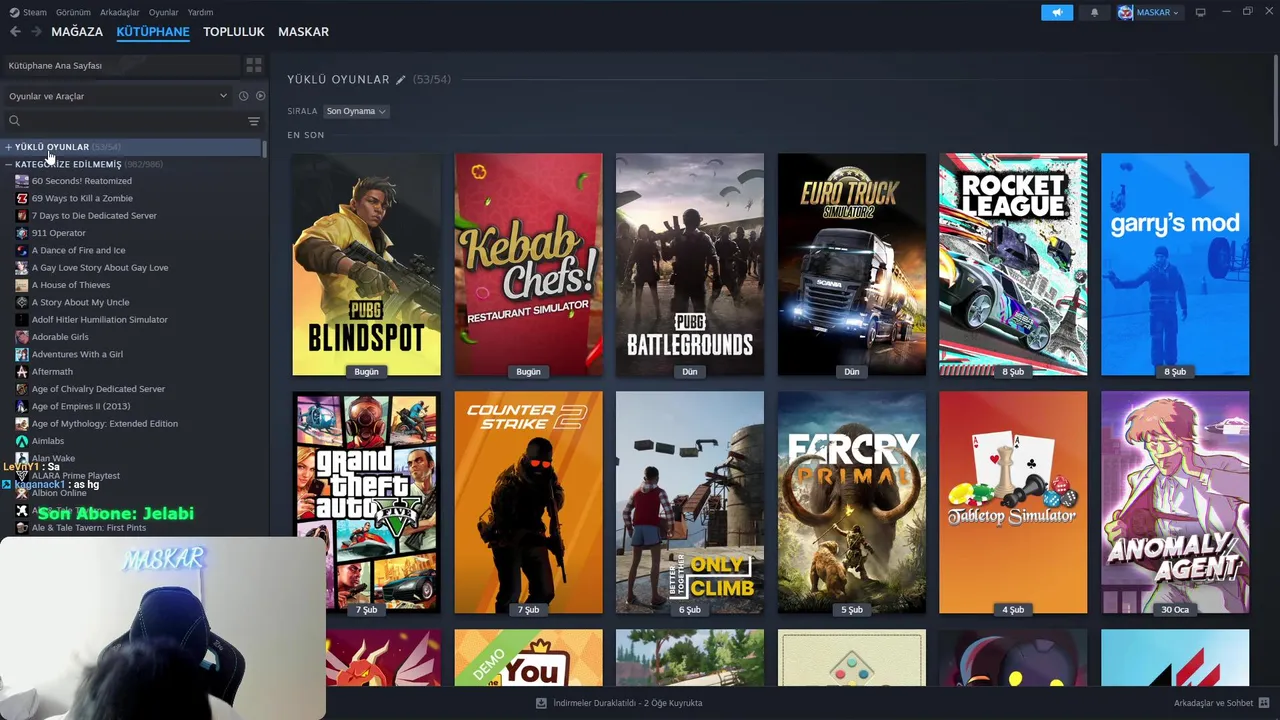This screenshot has height=720, width=1280.
Task: Select Age of Chivalry Dedicated Server
Action: tap(98, 389)
